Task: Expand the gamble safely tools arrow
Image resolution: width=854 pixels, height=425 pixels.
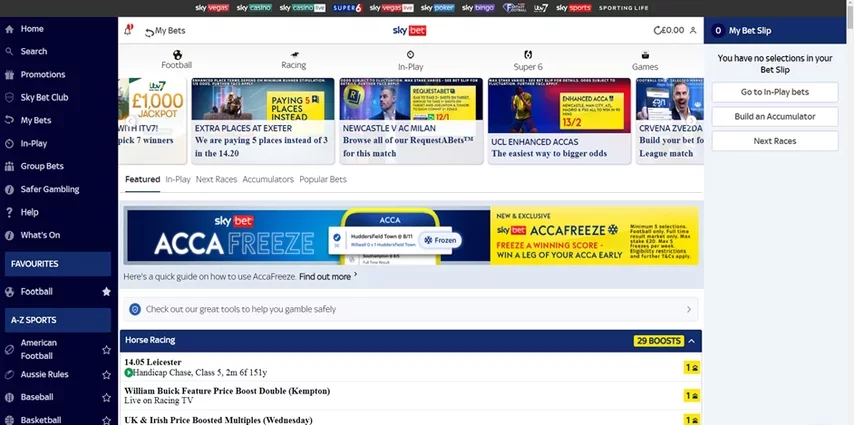Action: 688,309
